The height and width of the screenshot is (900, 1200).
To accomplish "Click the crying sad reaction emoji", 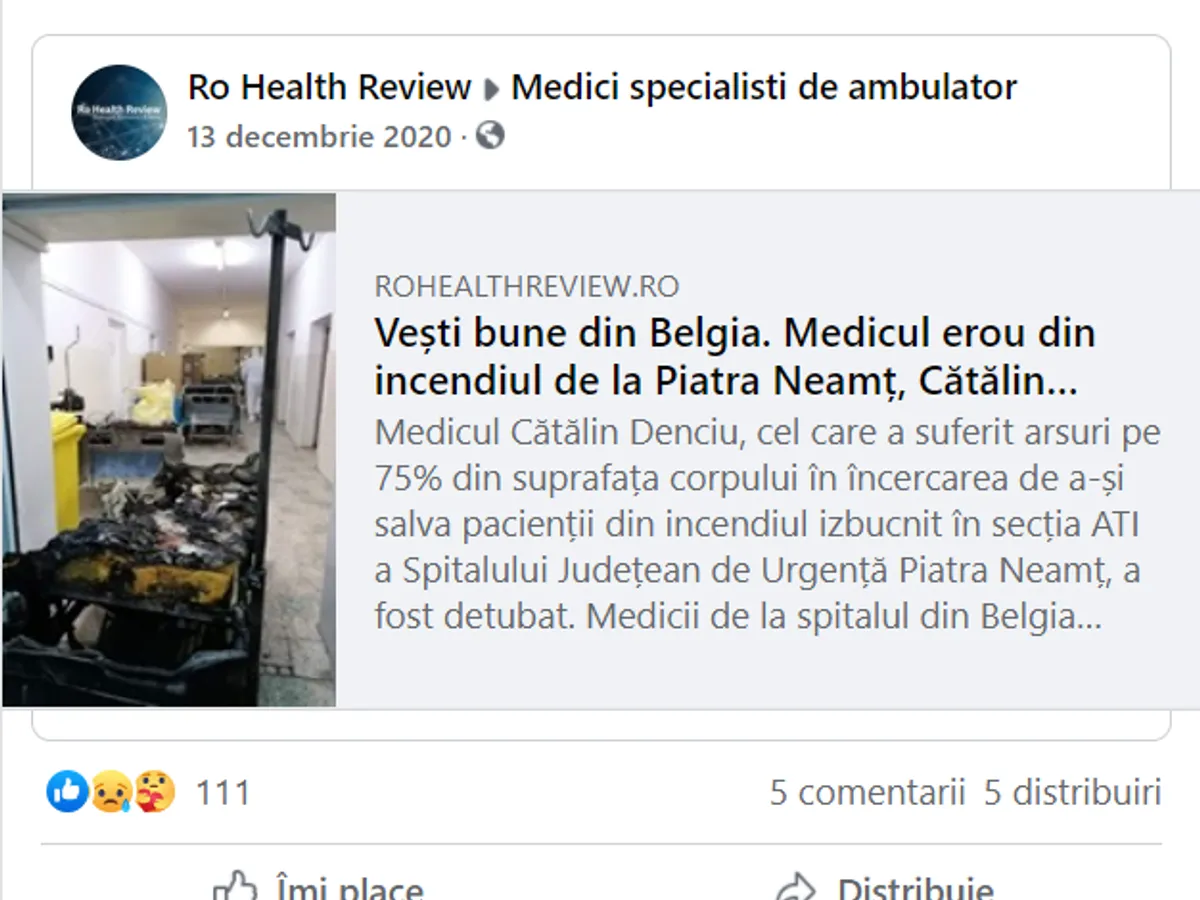I will point(110,793).
